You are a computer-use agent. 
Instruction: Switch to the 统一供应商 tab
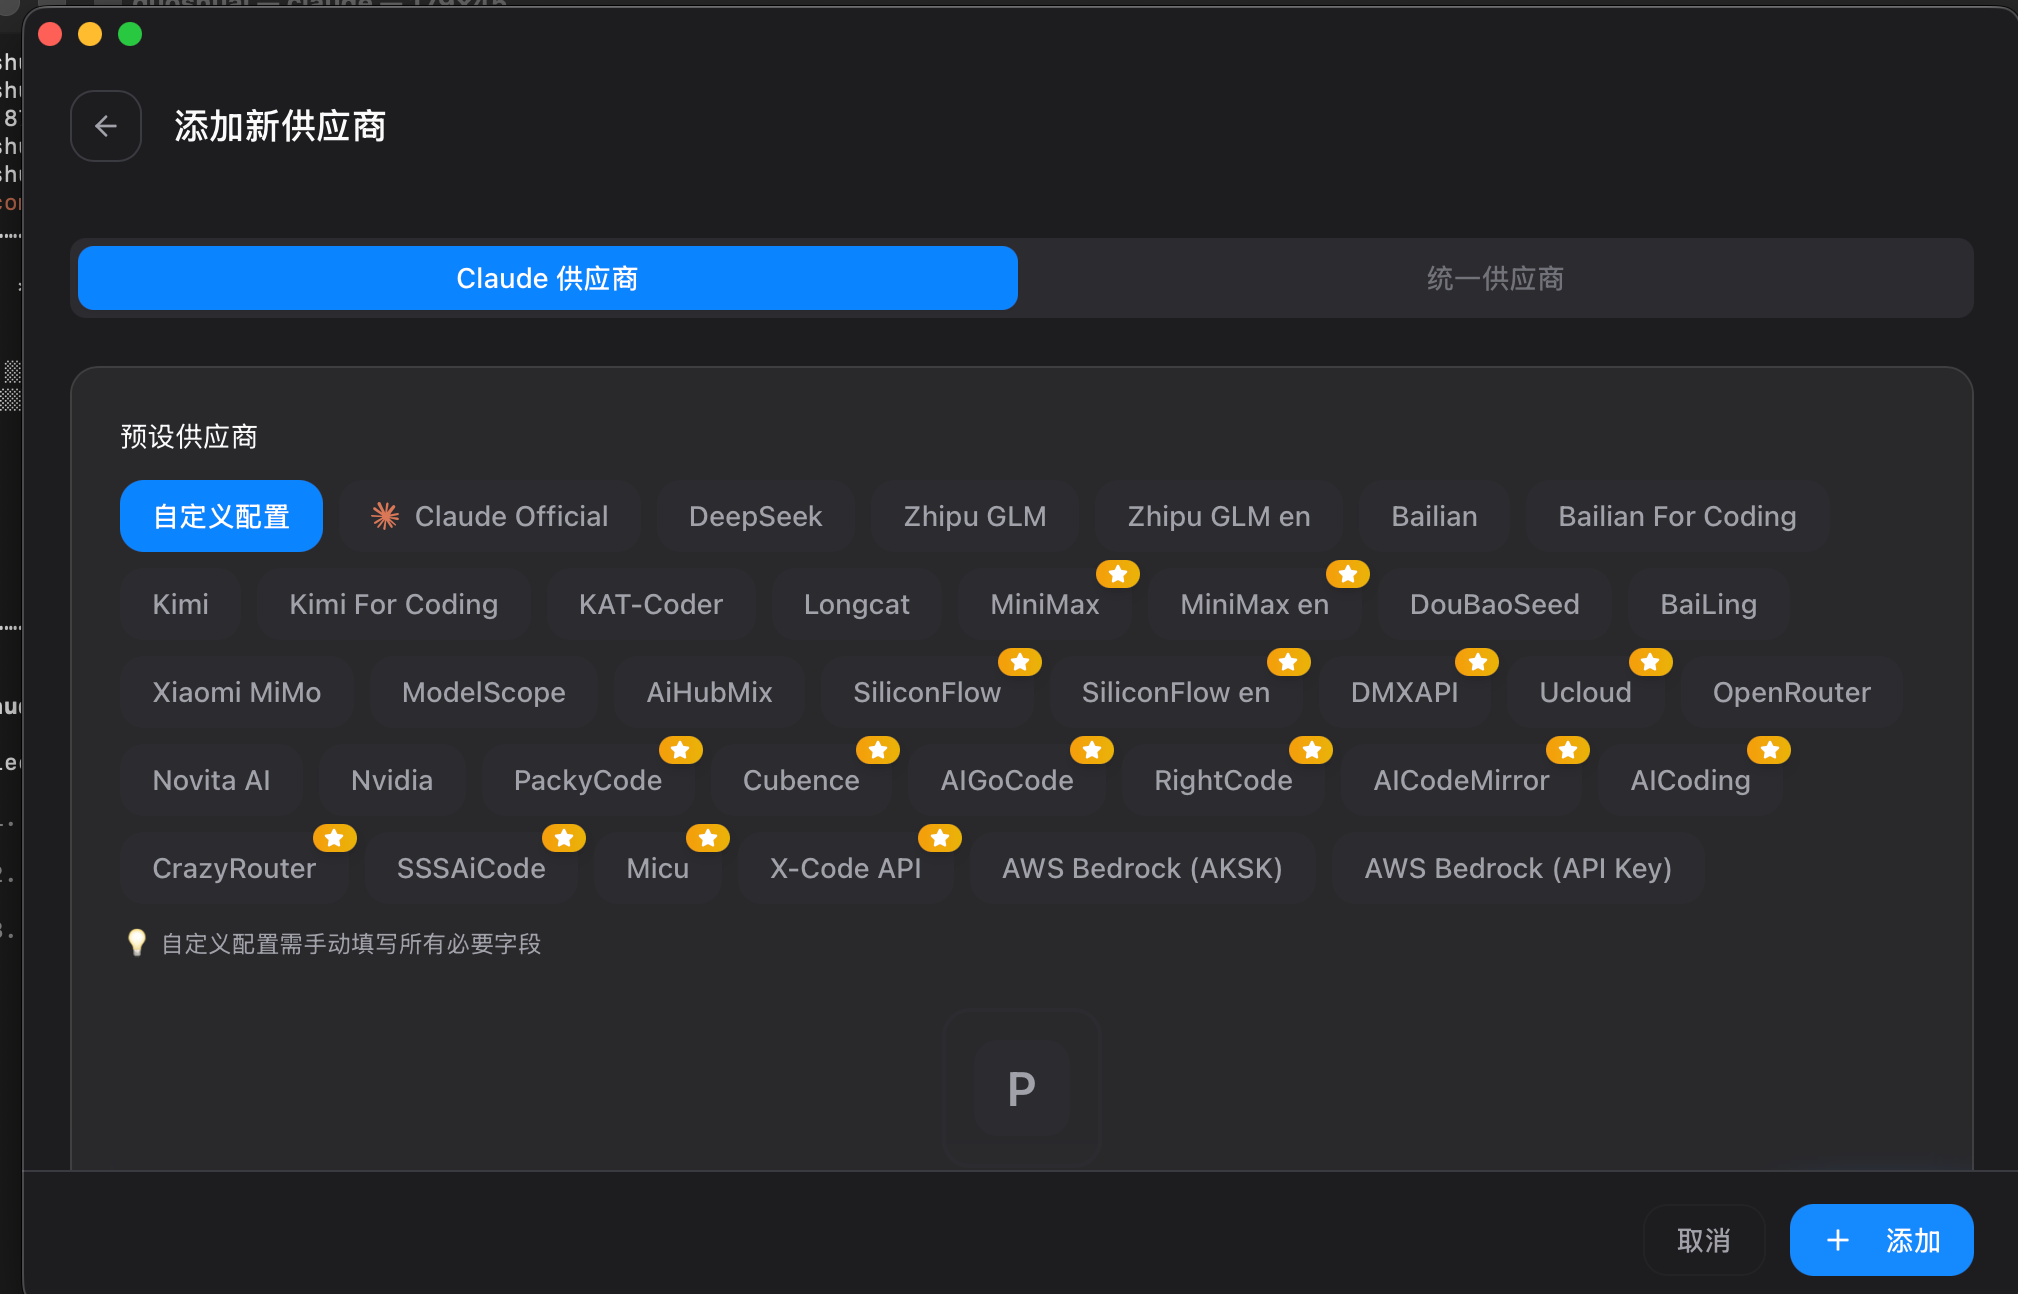[x=1495, y=278]
